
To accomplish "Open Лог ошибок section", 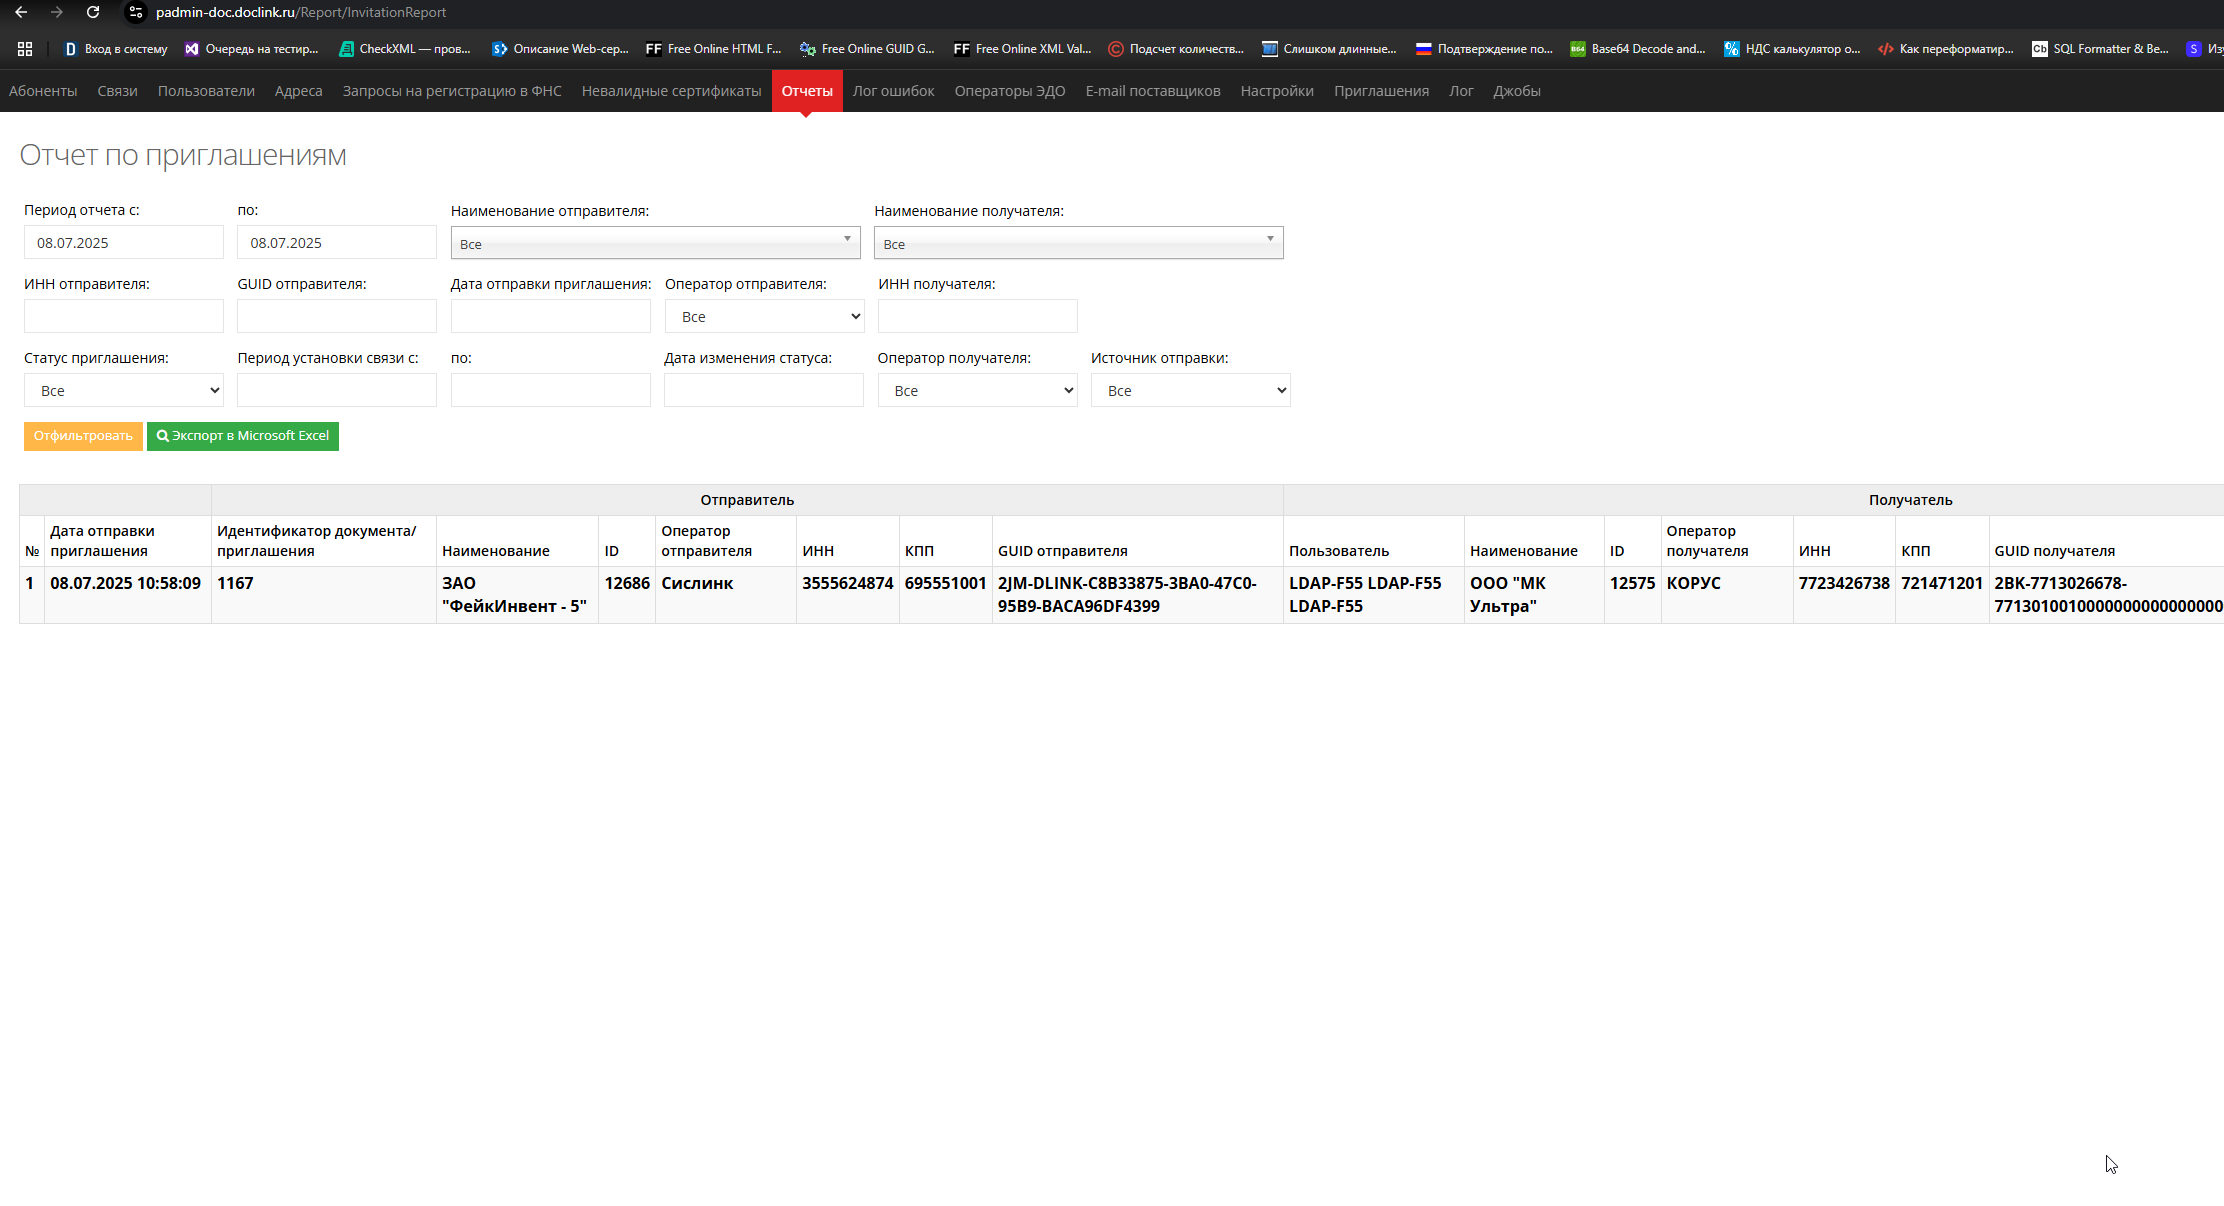I will click(x=893, y=91).
